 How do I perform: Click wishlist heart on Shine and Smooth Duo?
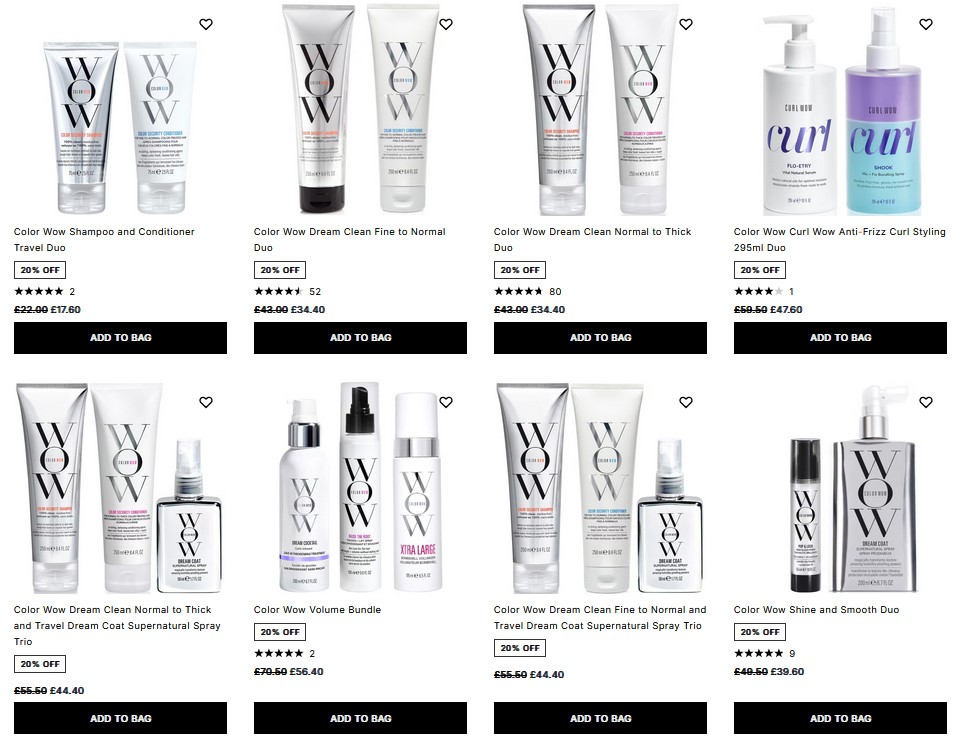(x=925, y=402)
